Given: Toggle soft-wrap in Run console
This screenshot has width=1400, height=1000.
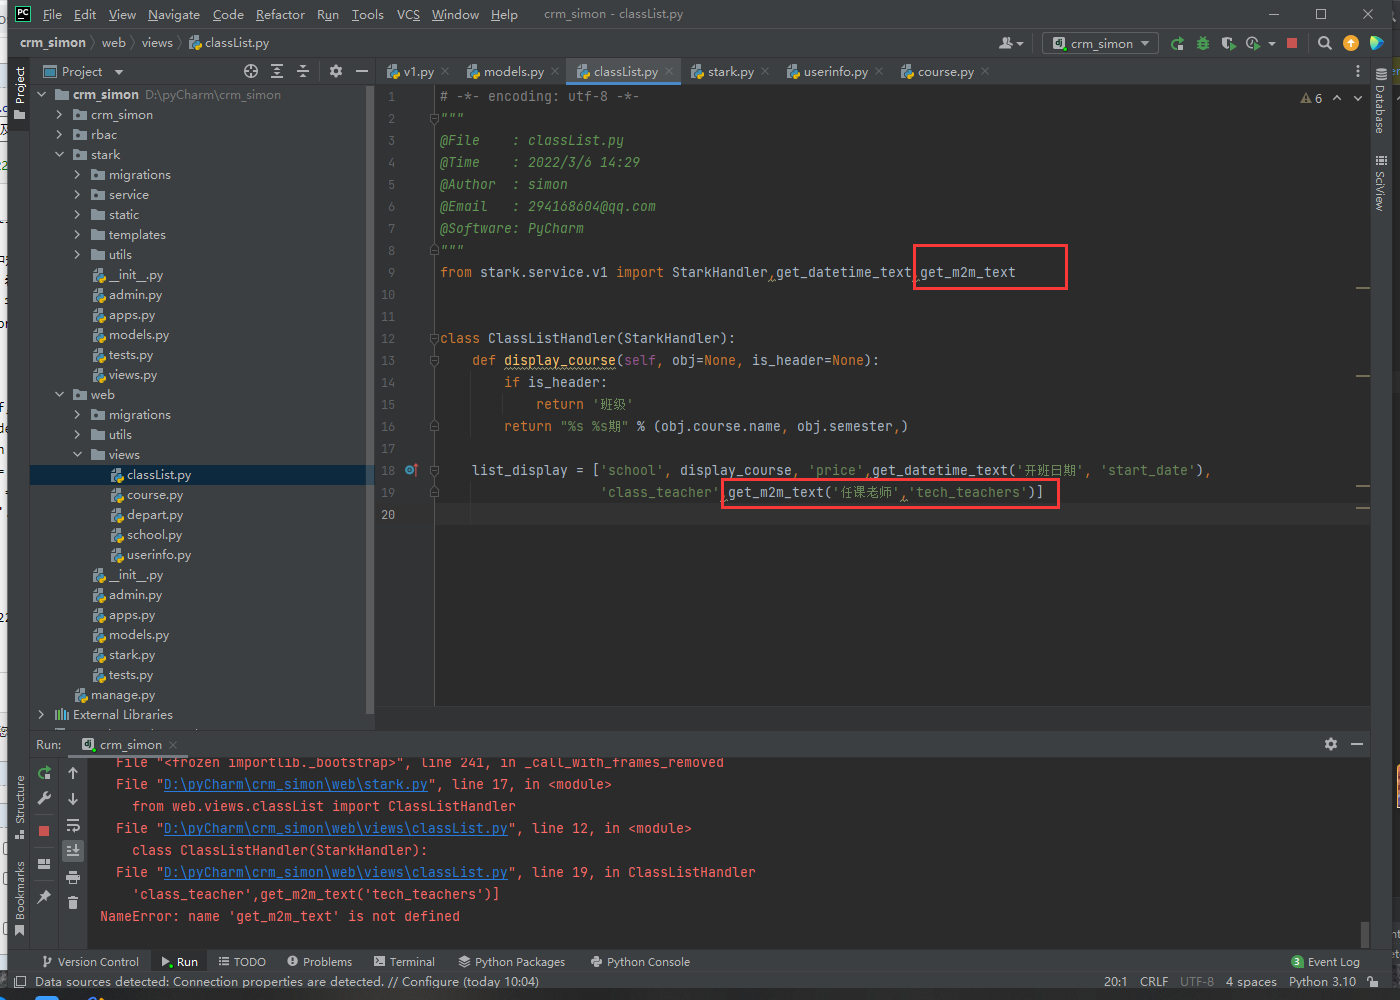Looking at the screenshot, I should 73,825.
